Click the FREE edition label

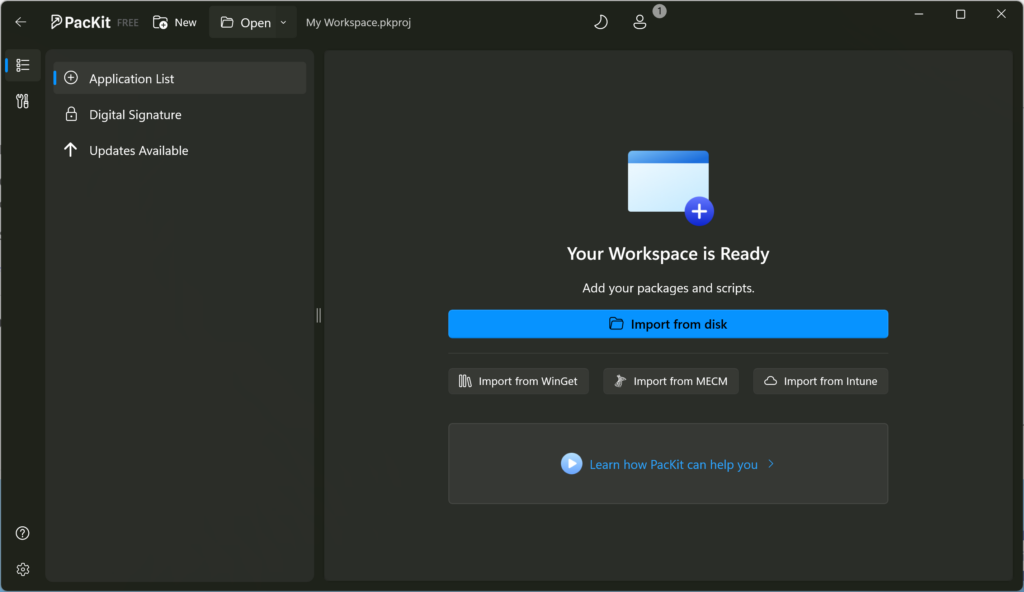click(x=128, y=23)
